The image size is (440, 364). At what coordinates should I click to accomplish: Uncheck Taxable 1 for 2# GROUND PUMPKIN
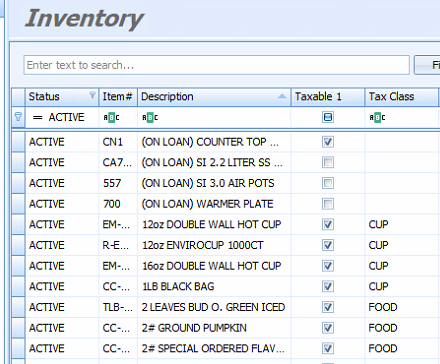(x=328, y=328)
